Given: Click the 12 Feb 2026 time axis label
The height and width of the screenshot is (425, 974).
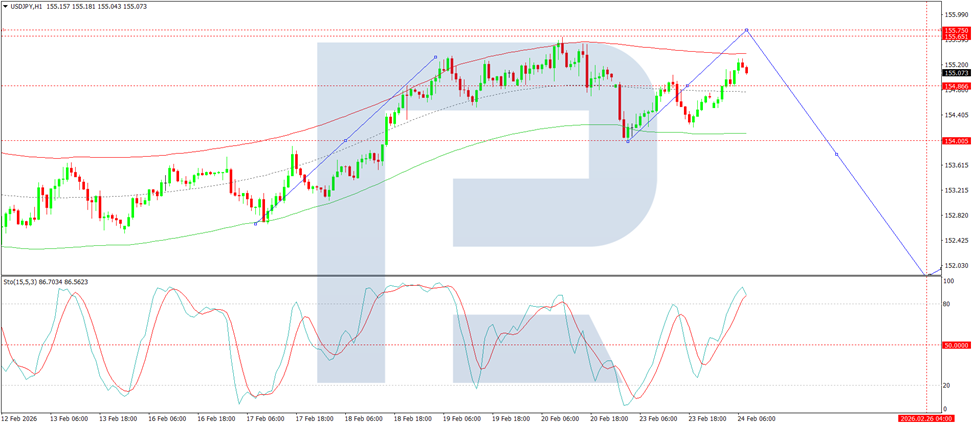Looking at the screenshot, I should 18,419.
